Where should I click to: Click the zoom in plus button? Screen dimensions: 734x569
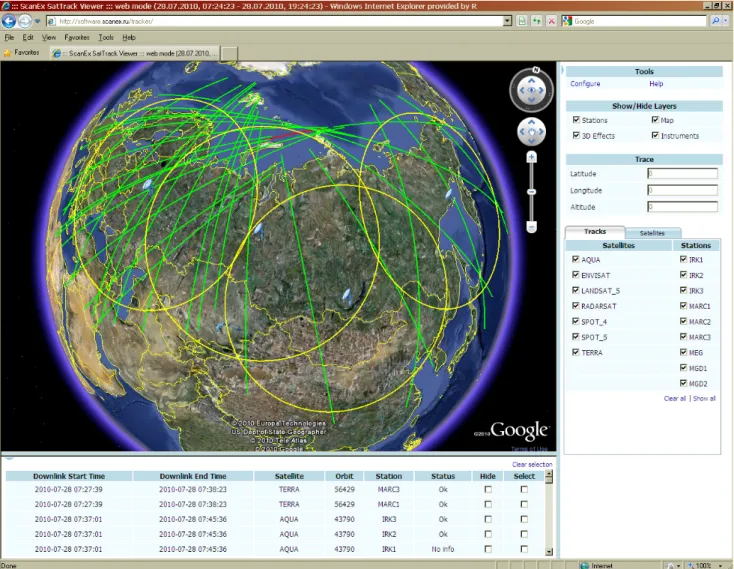[531, 157]
